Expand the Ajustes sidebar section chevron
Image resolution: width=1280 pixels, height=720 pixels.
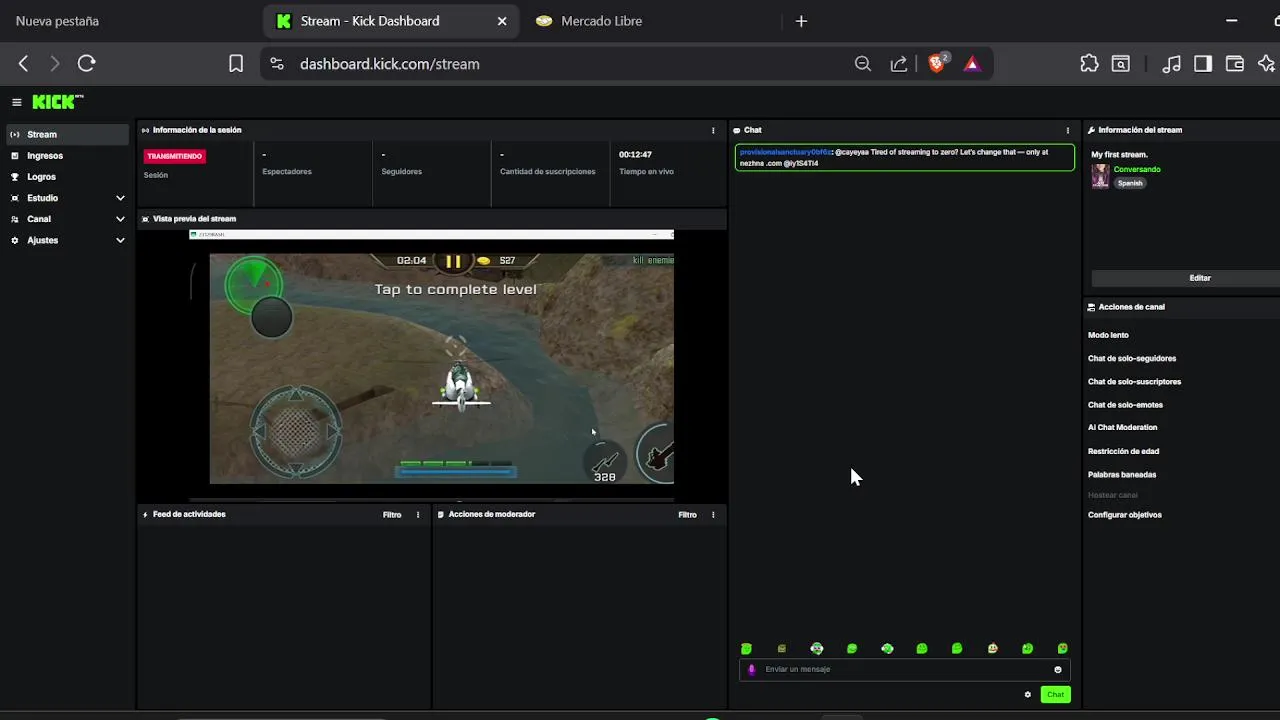pos(120,240)
